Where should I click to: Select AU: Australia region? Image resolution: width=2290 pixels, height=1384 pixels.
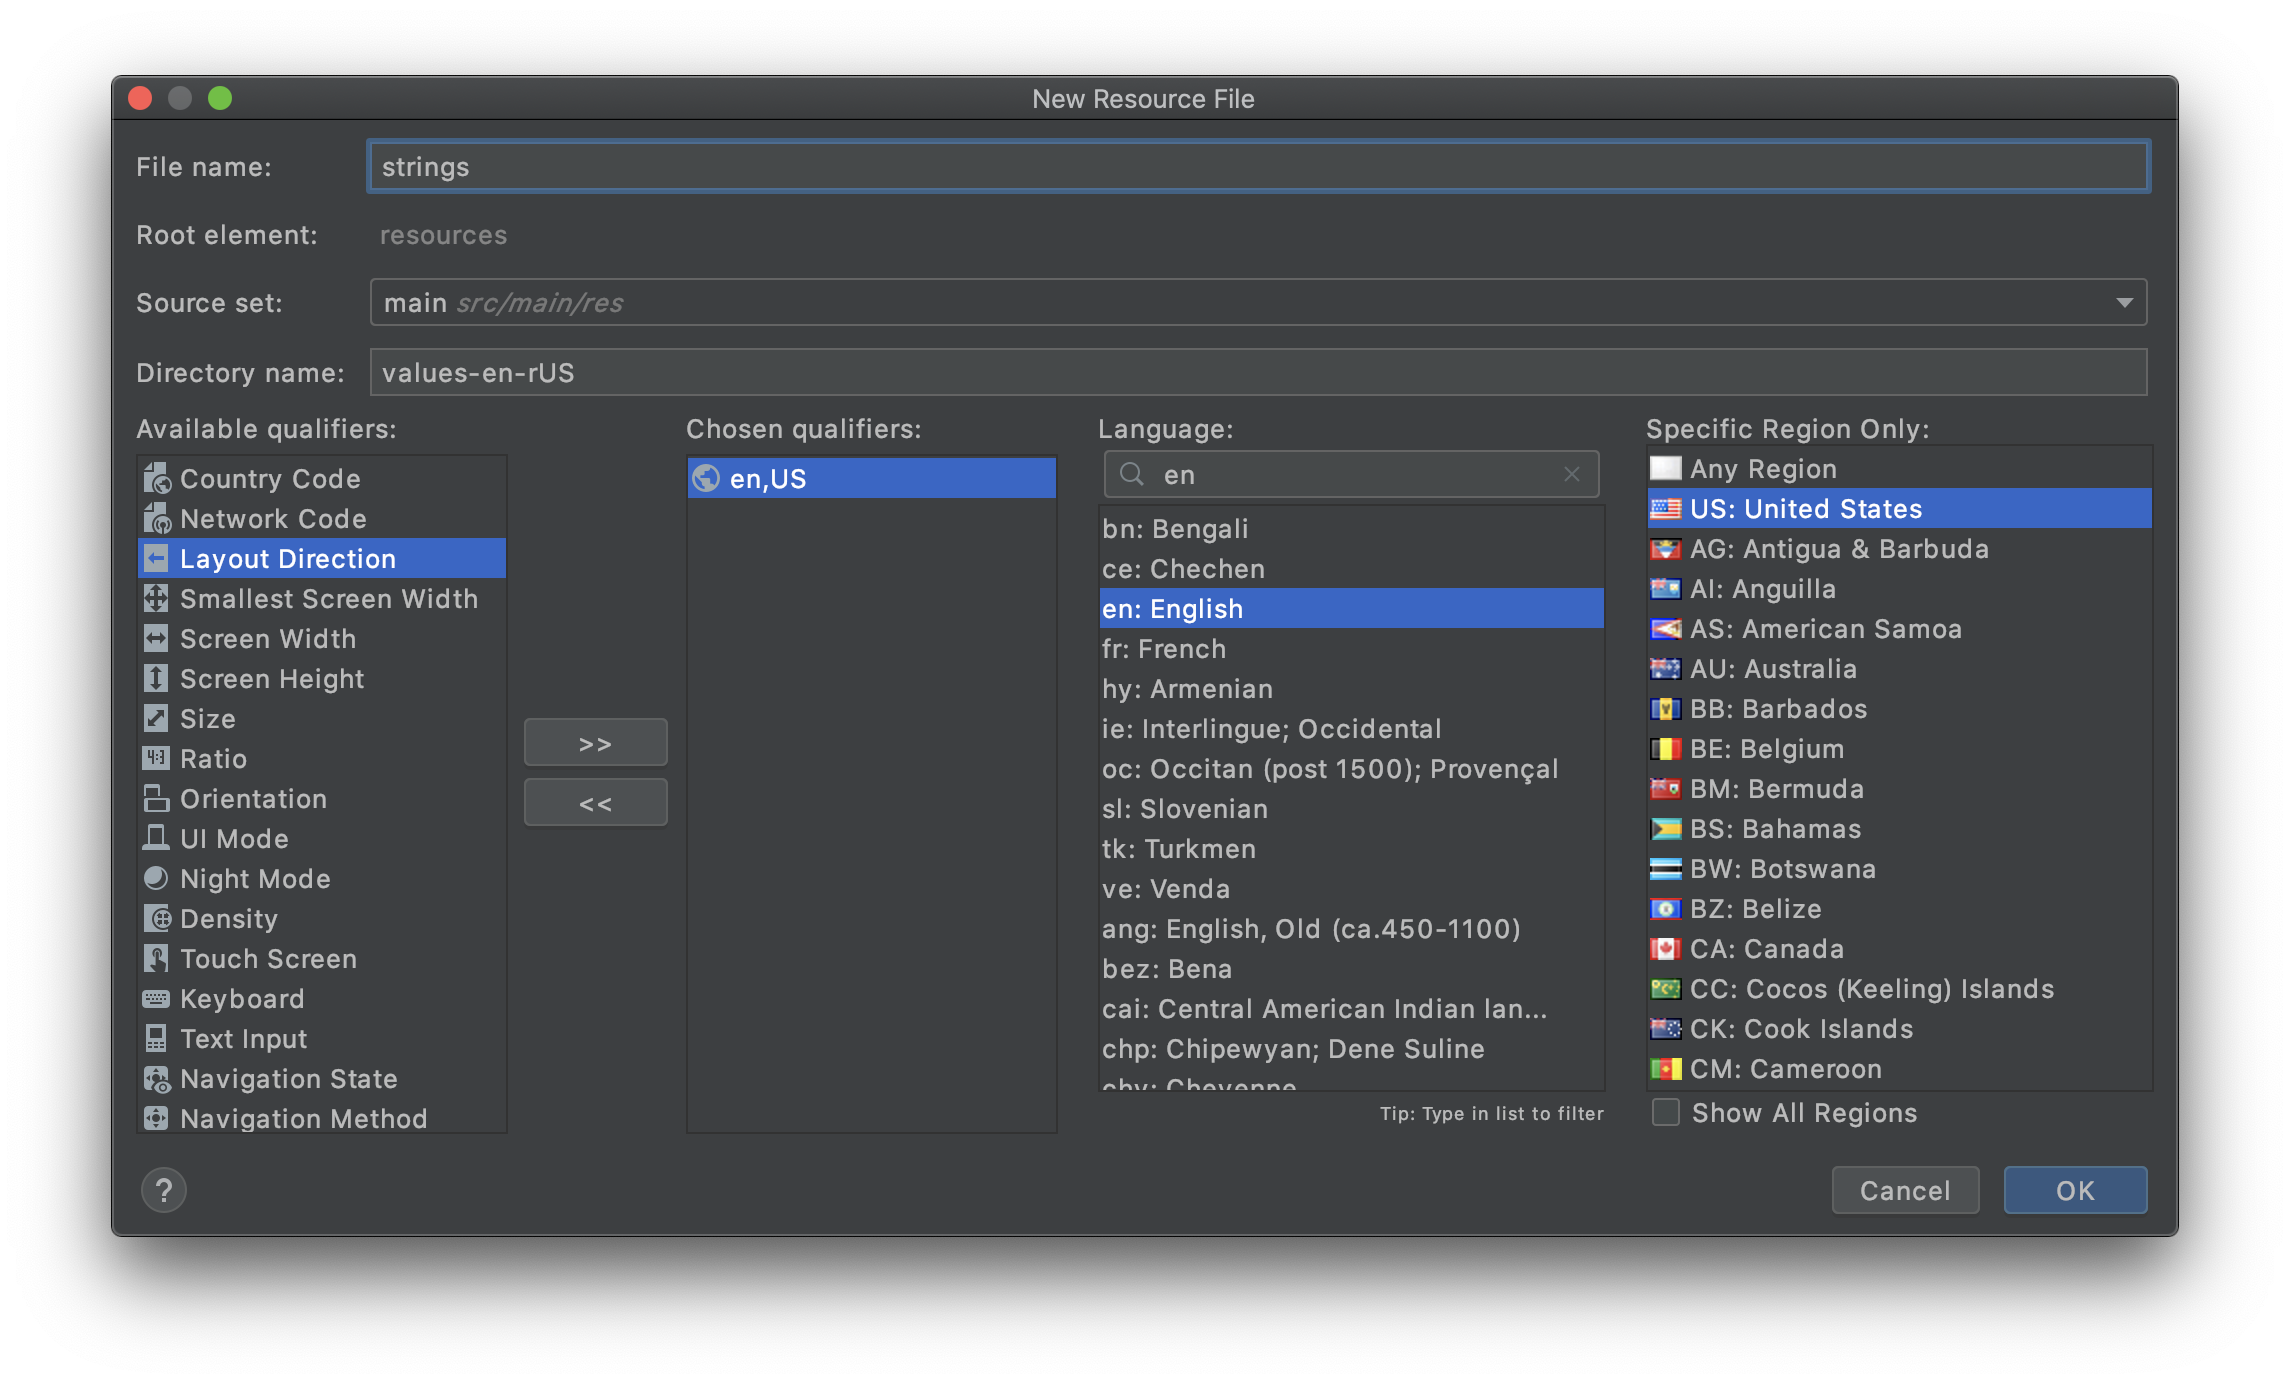pyautogui.click(x=1773, y=669)
